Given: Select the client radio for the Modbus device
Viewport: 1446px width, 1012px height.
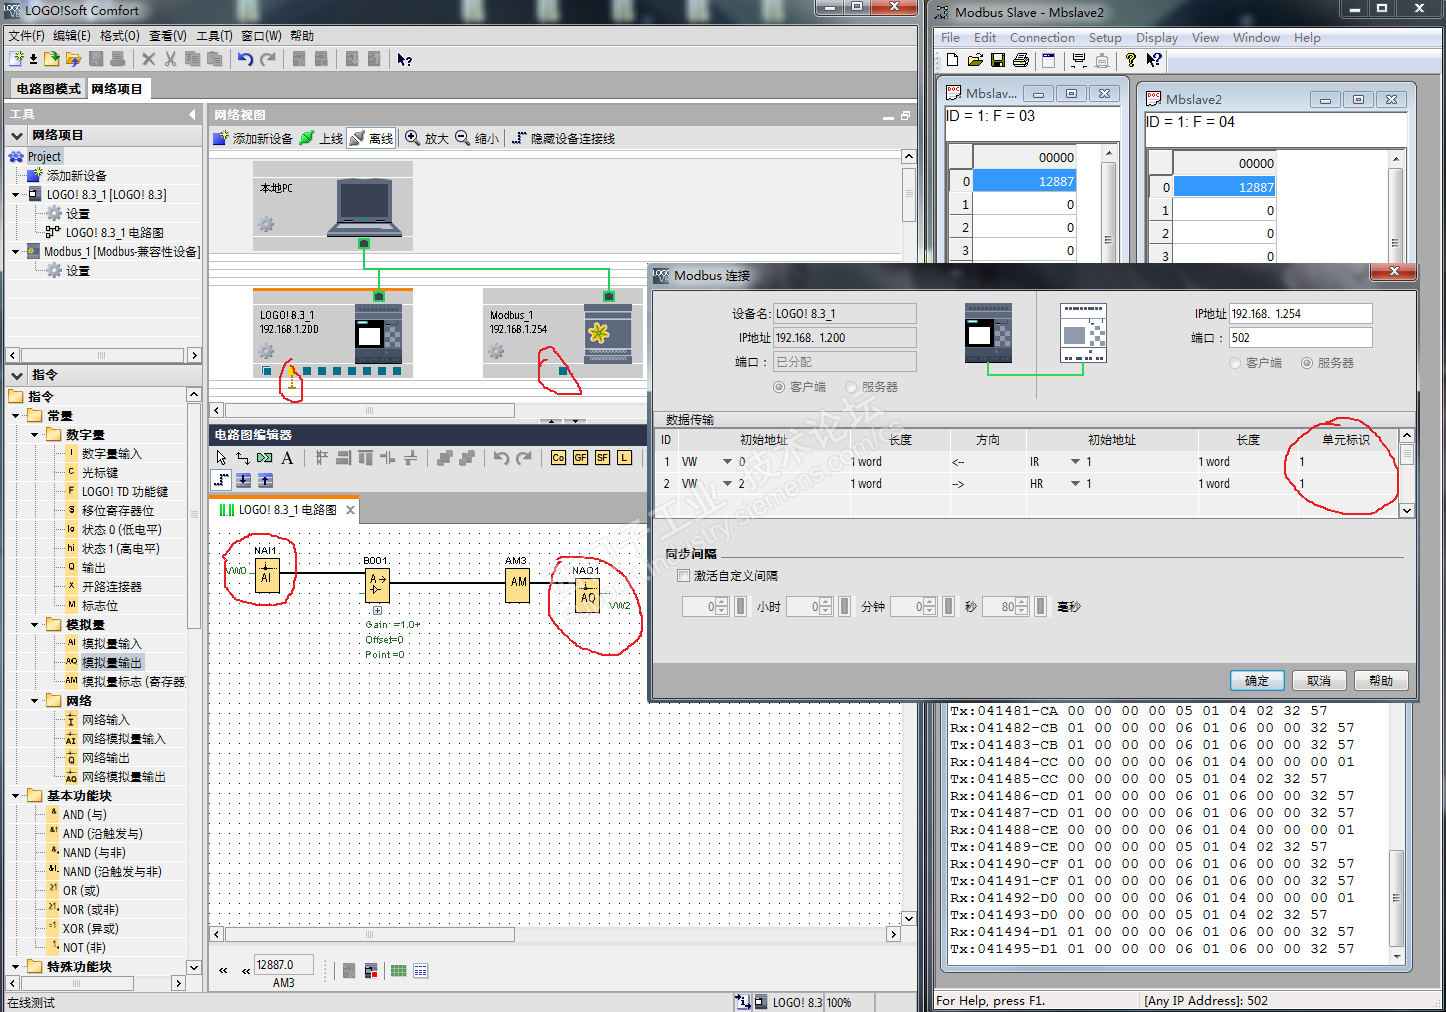Looking at the screenshot, I should (x=1235, y=363).
